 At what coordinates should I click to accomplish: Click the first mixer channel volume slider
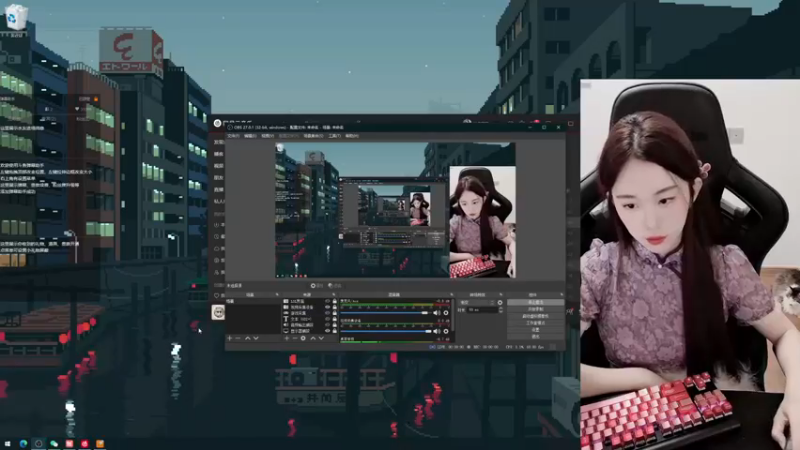click(x=385, y=313)
